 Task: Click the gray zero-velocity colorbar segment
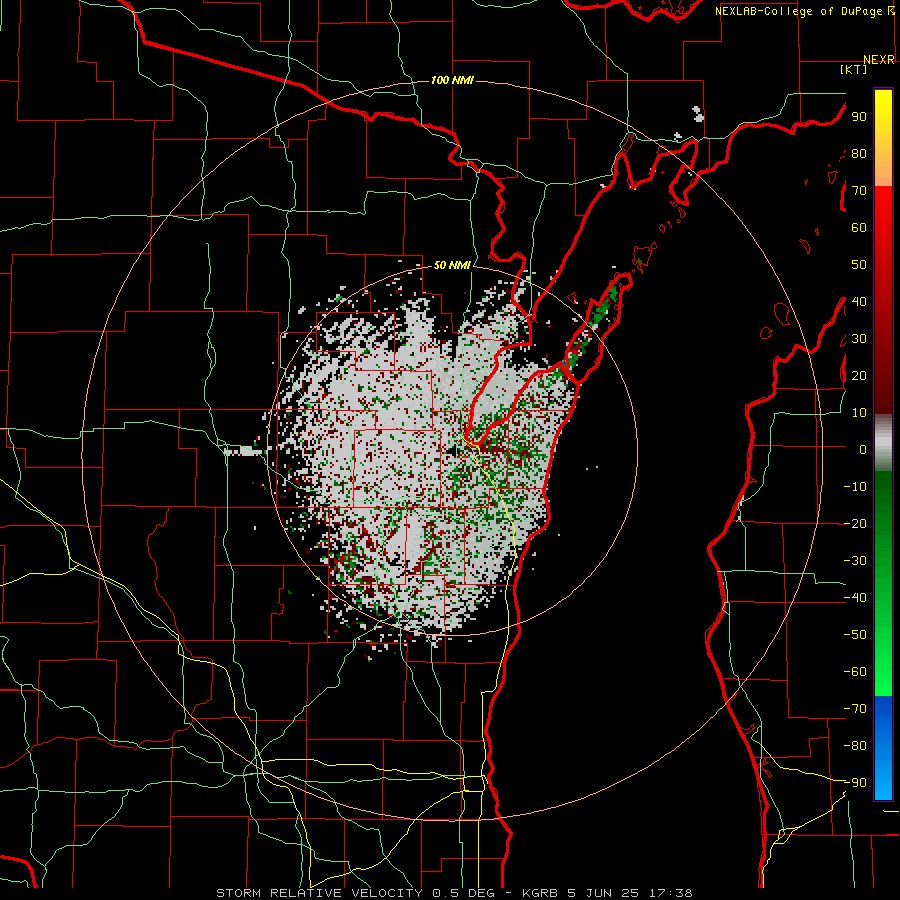pos(883,443)
